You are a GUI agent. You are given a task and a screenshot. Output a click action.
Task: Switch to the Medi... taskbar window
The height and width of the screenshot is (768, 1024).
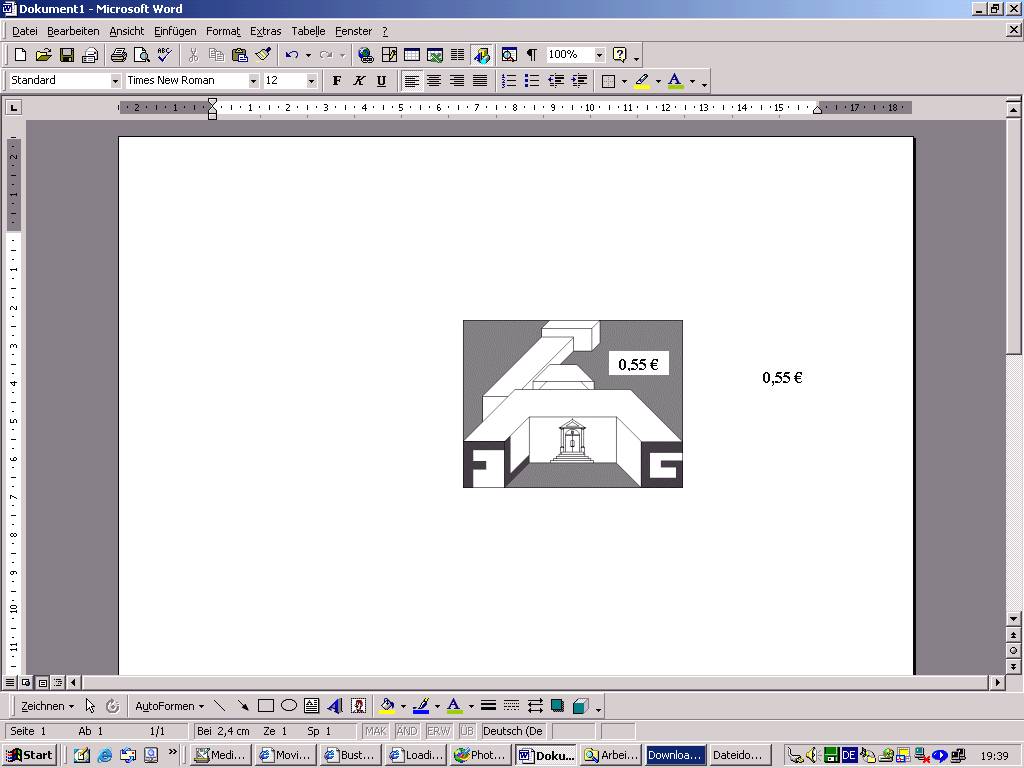click(x=221, y=755)
